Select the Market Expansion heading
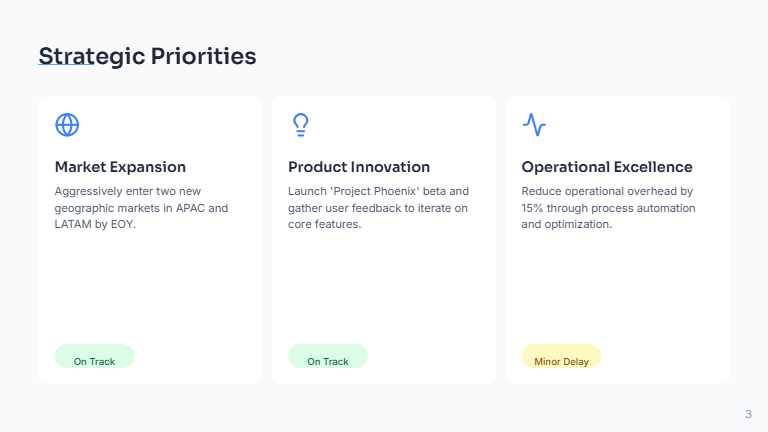The height and width of the screenshot is (432, 768). [x=120, y=167]
